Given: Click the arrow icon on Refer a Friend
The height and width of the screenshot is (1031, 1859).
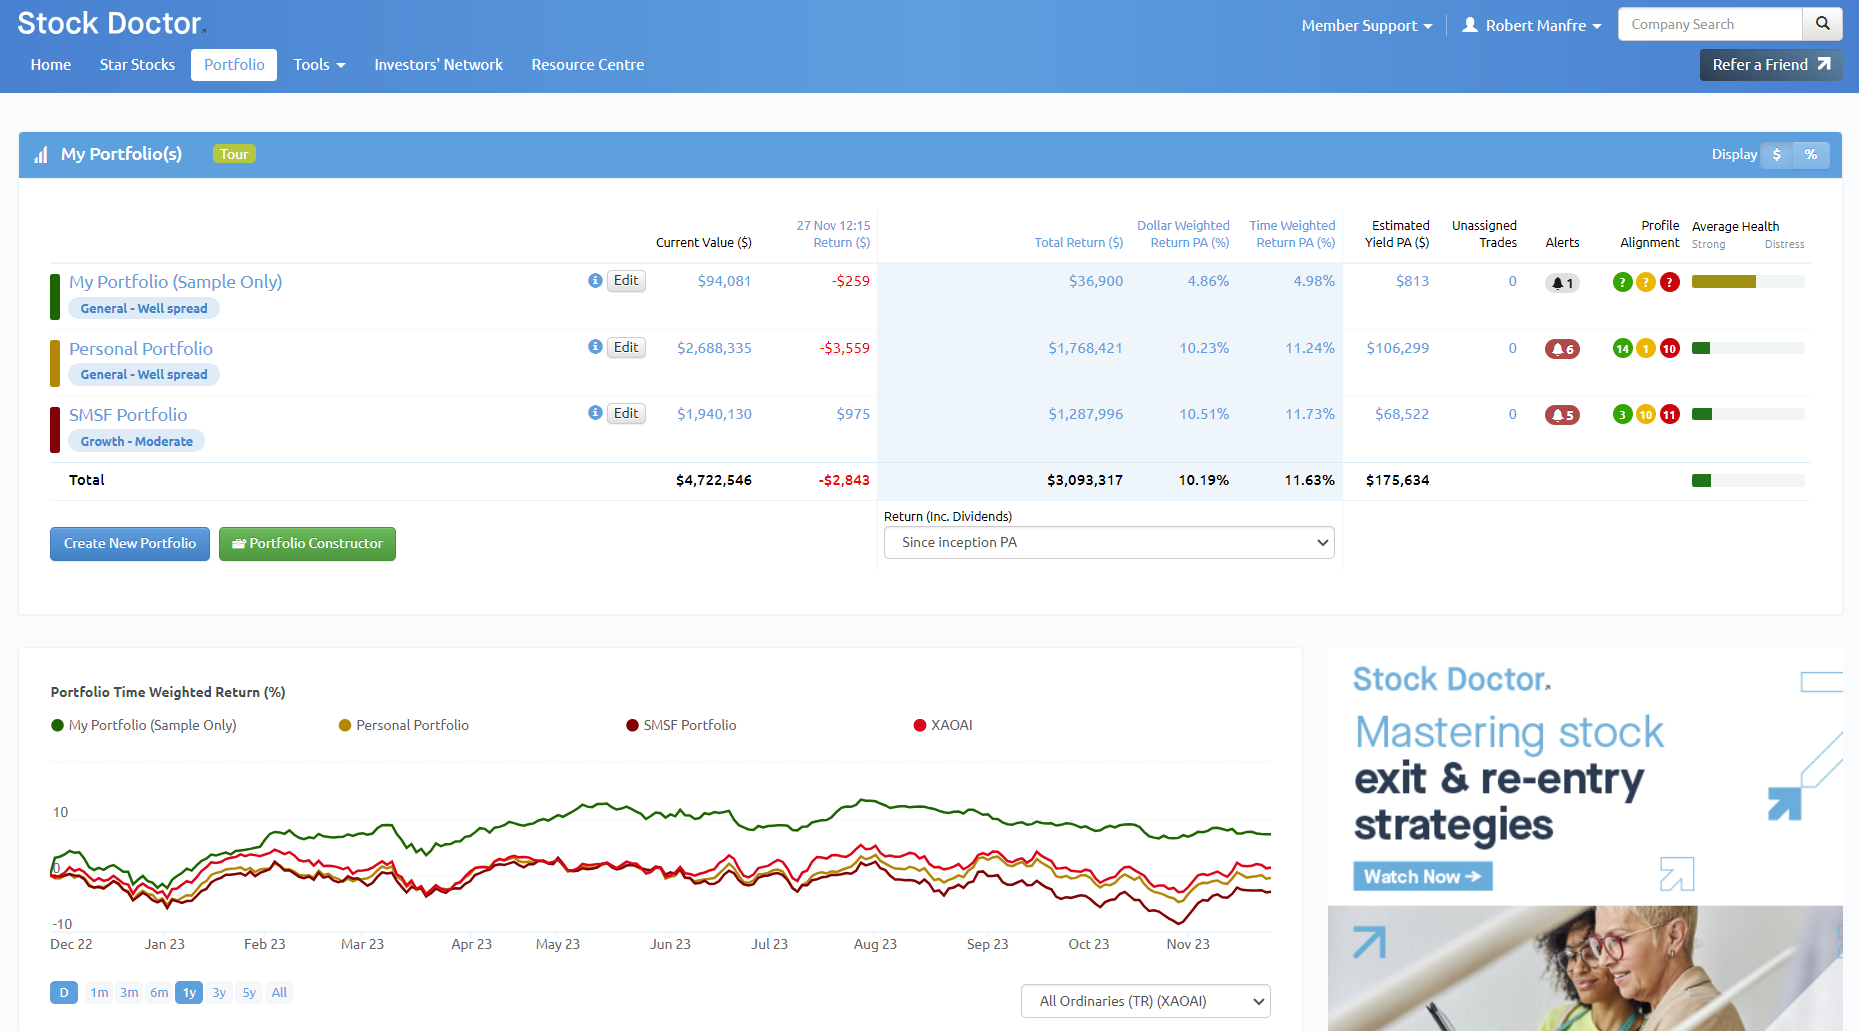Looking at the screenshot, I should pos(1824,64).
